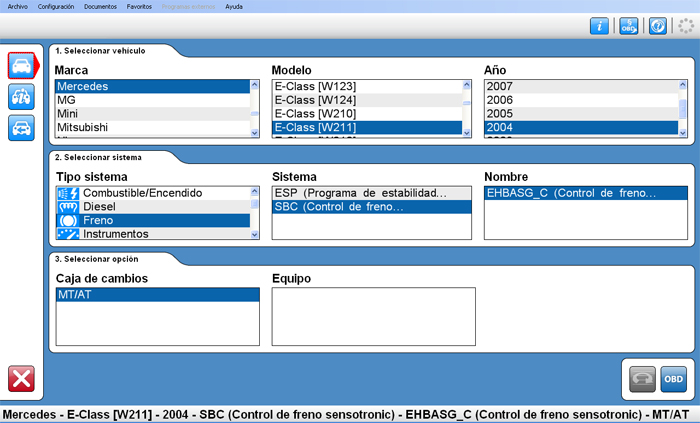Select Freno system type

coord(153,220)
